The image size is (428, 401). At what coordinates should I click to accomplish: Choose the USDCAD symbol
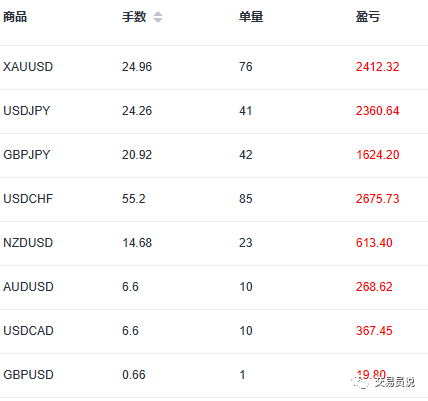click(x=28, y=331)
